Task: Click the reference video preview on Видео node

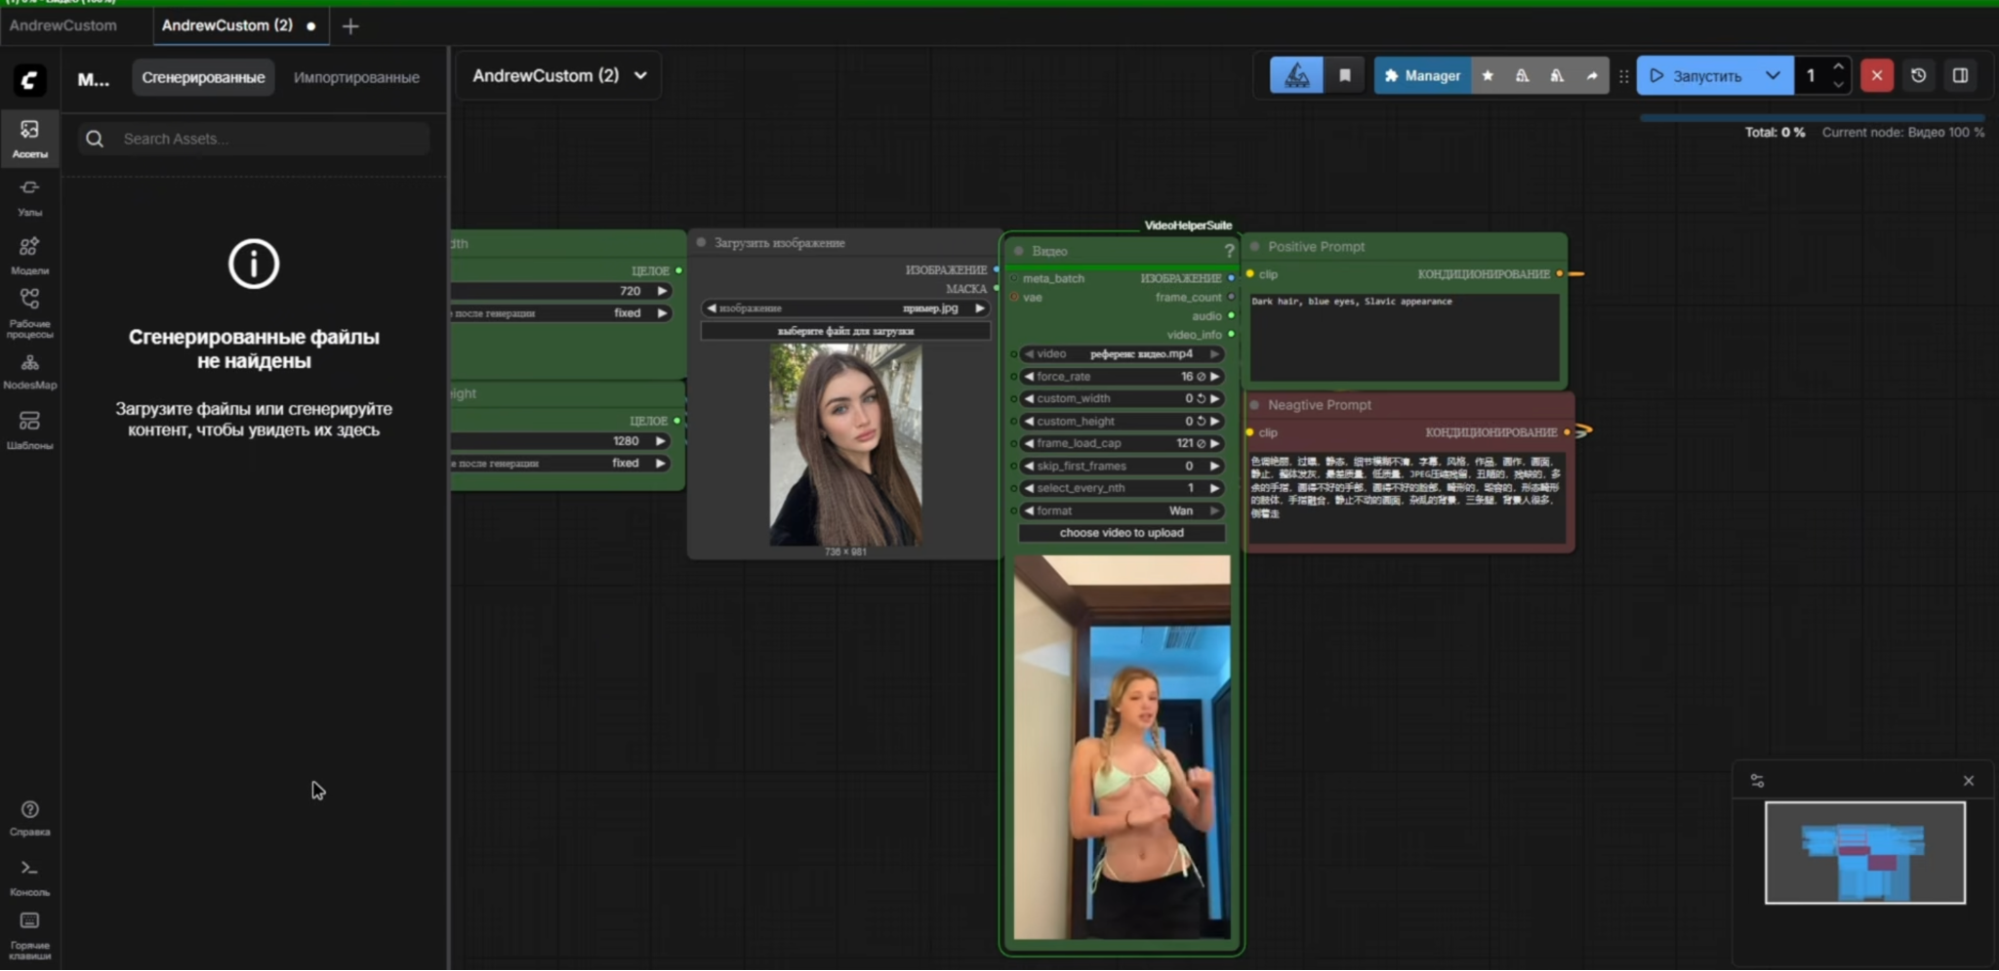Action: [1122, 748]
